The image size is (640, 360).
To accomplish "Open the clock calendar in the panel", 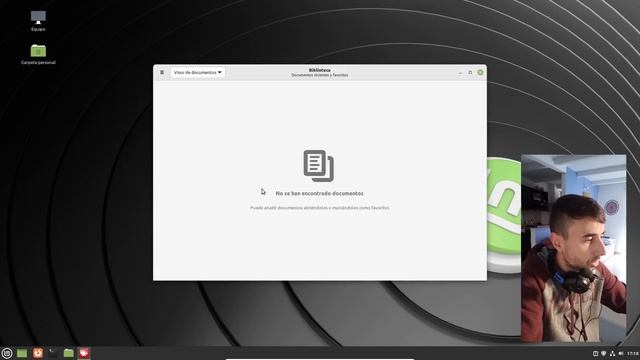I will click(x=633, y=353).
